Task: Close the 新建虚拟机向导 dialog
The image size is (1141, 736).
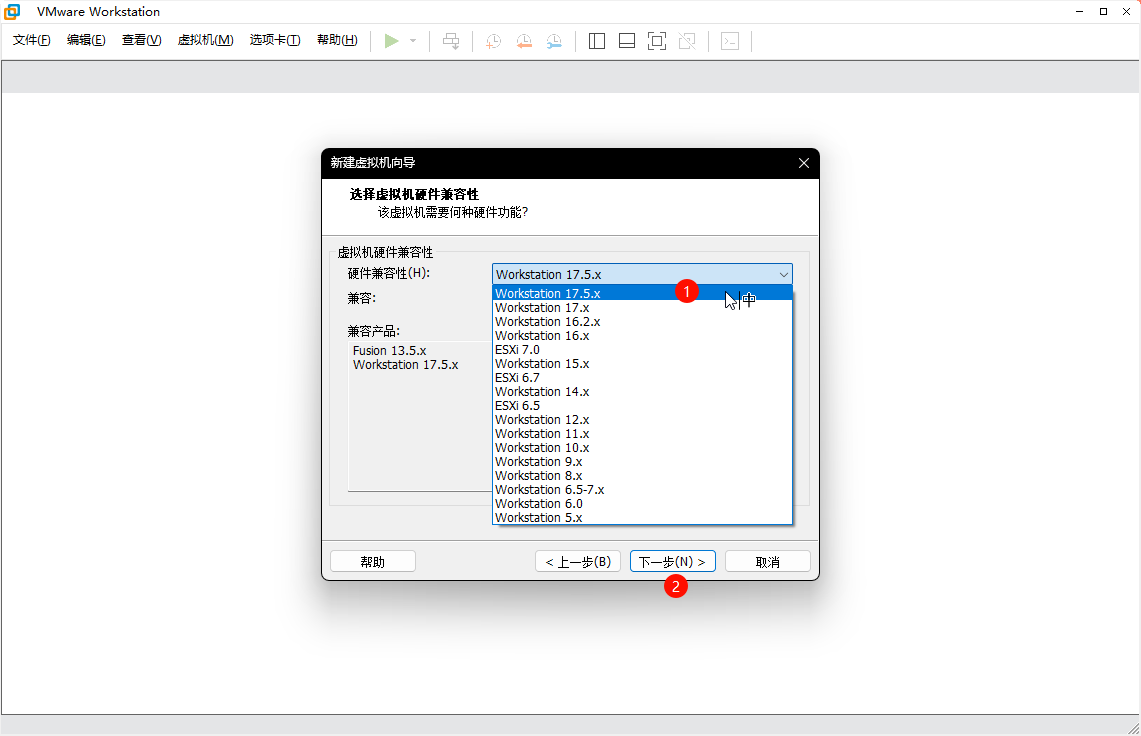Action: [x=803, y=163]
